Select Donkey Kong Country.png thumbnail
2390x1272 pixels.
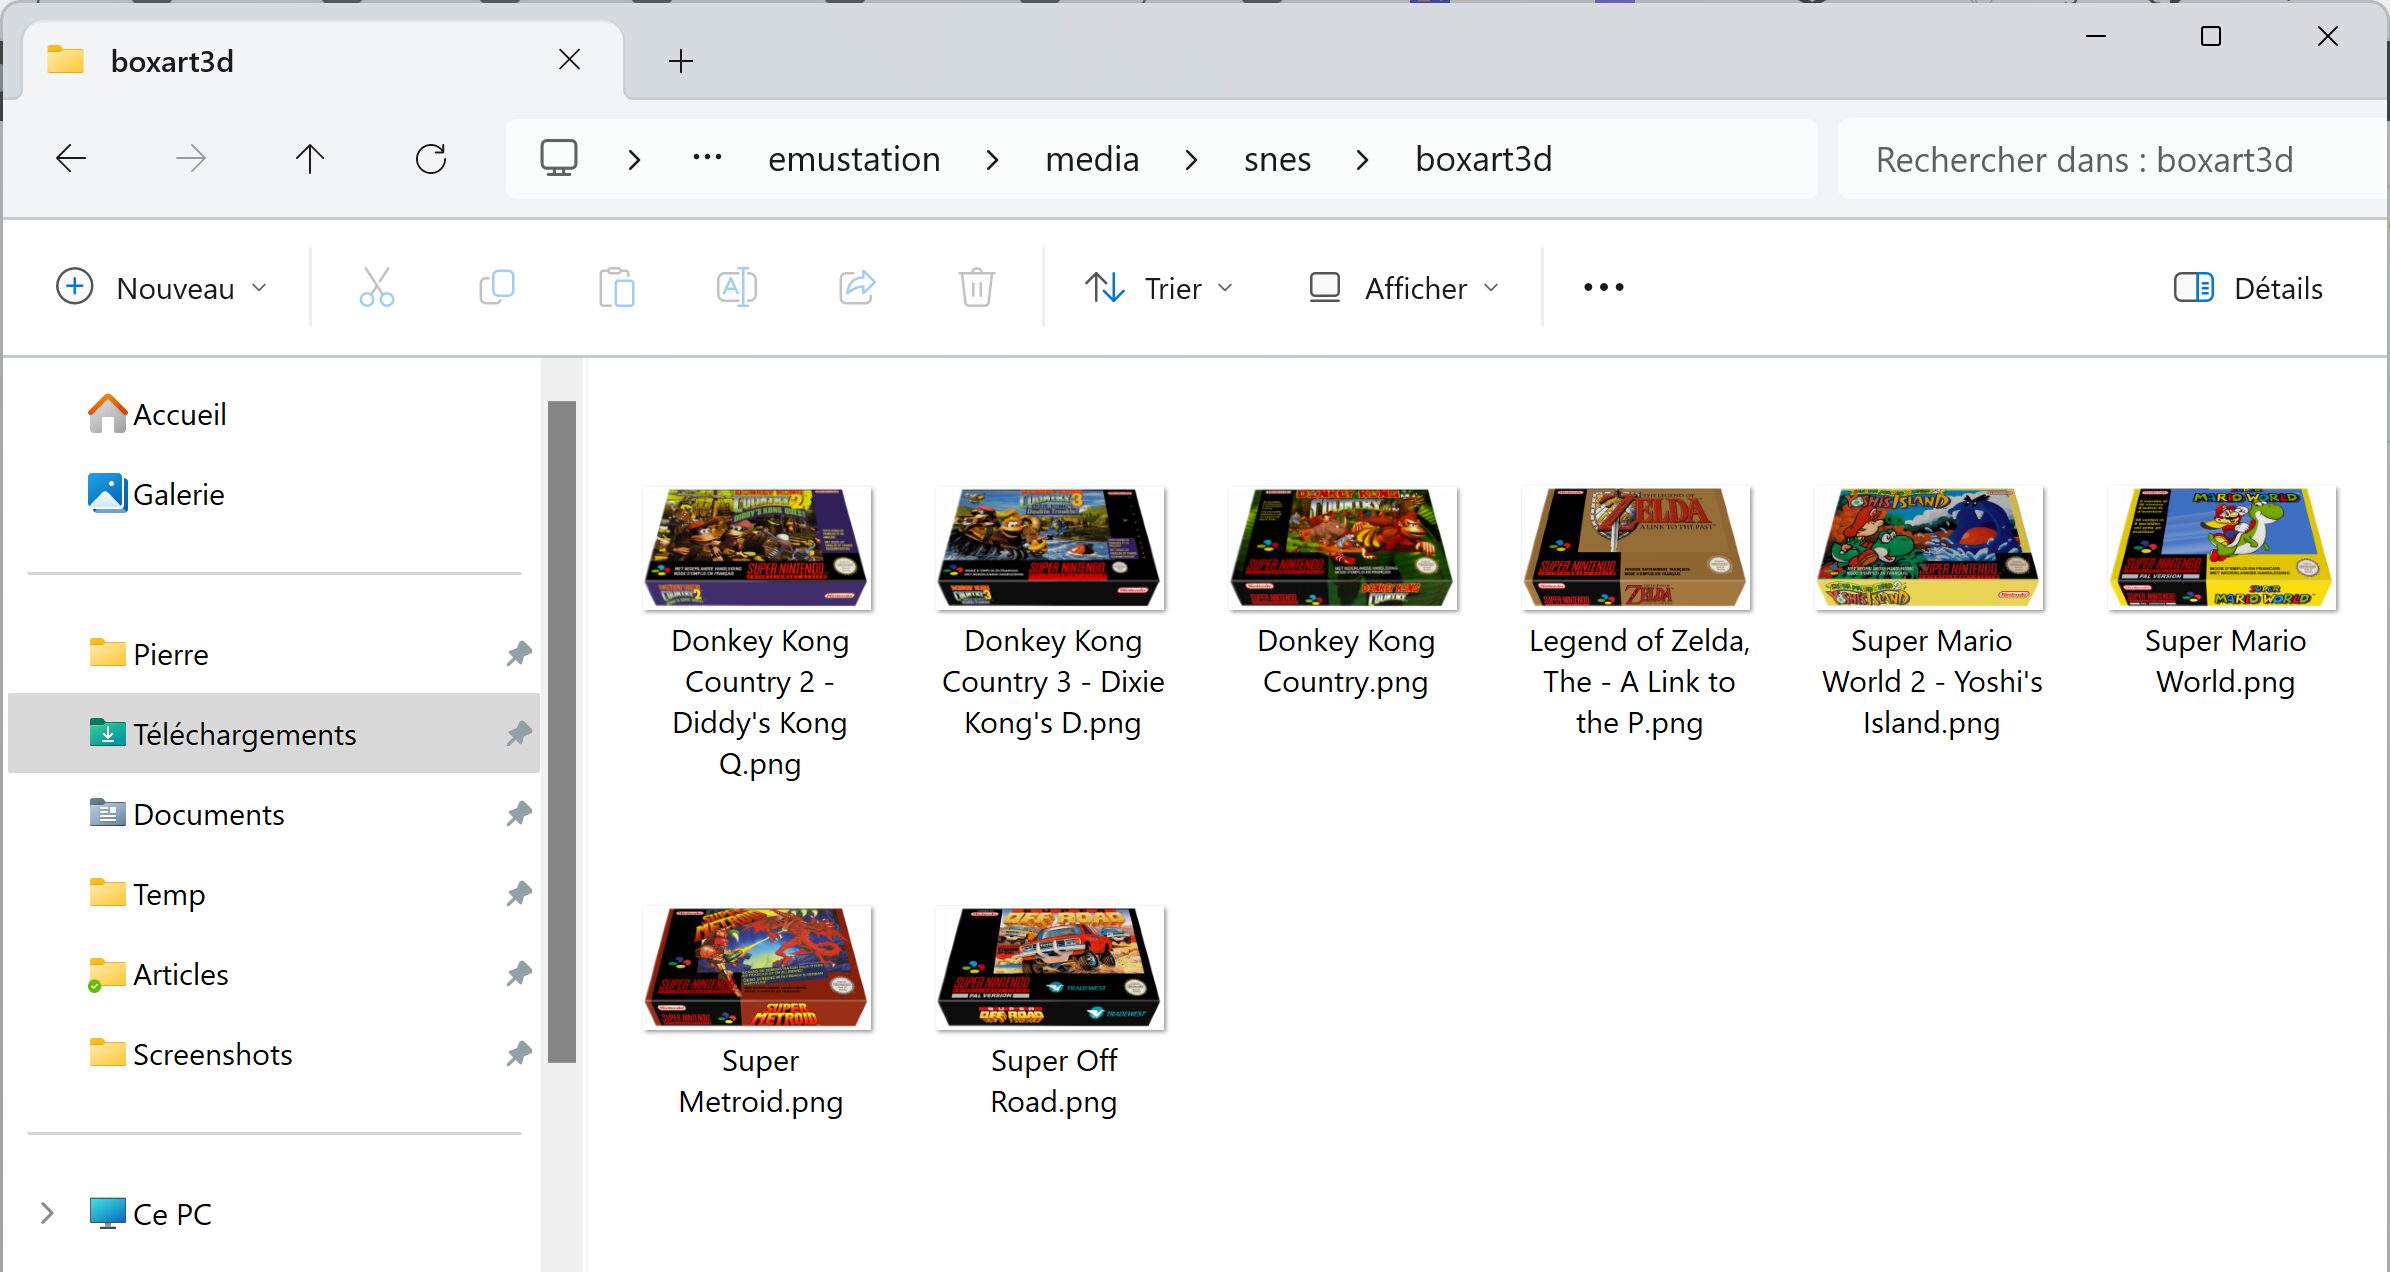[1345, 548]
